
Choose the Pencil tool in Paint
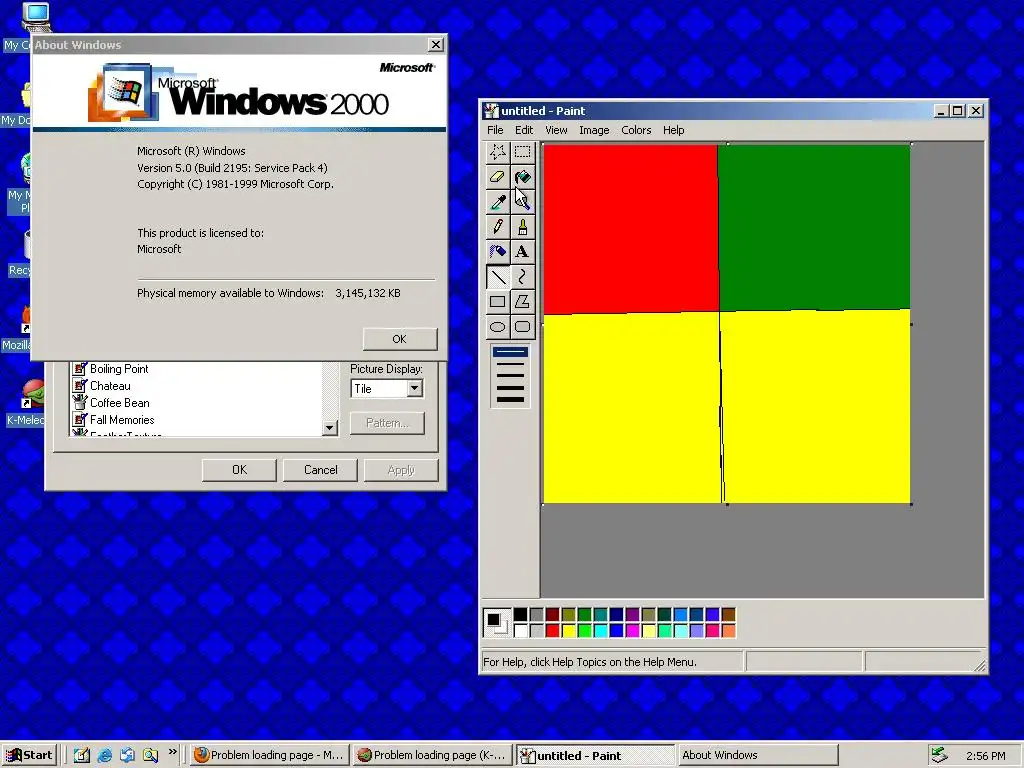(498, 227)
